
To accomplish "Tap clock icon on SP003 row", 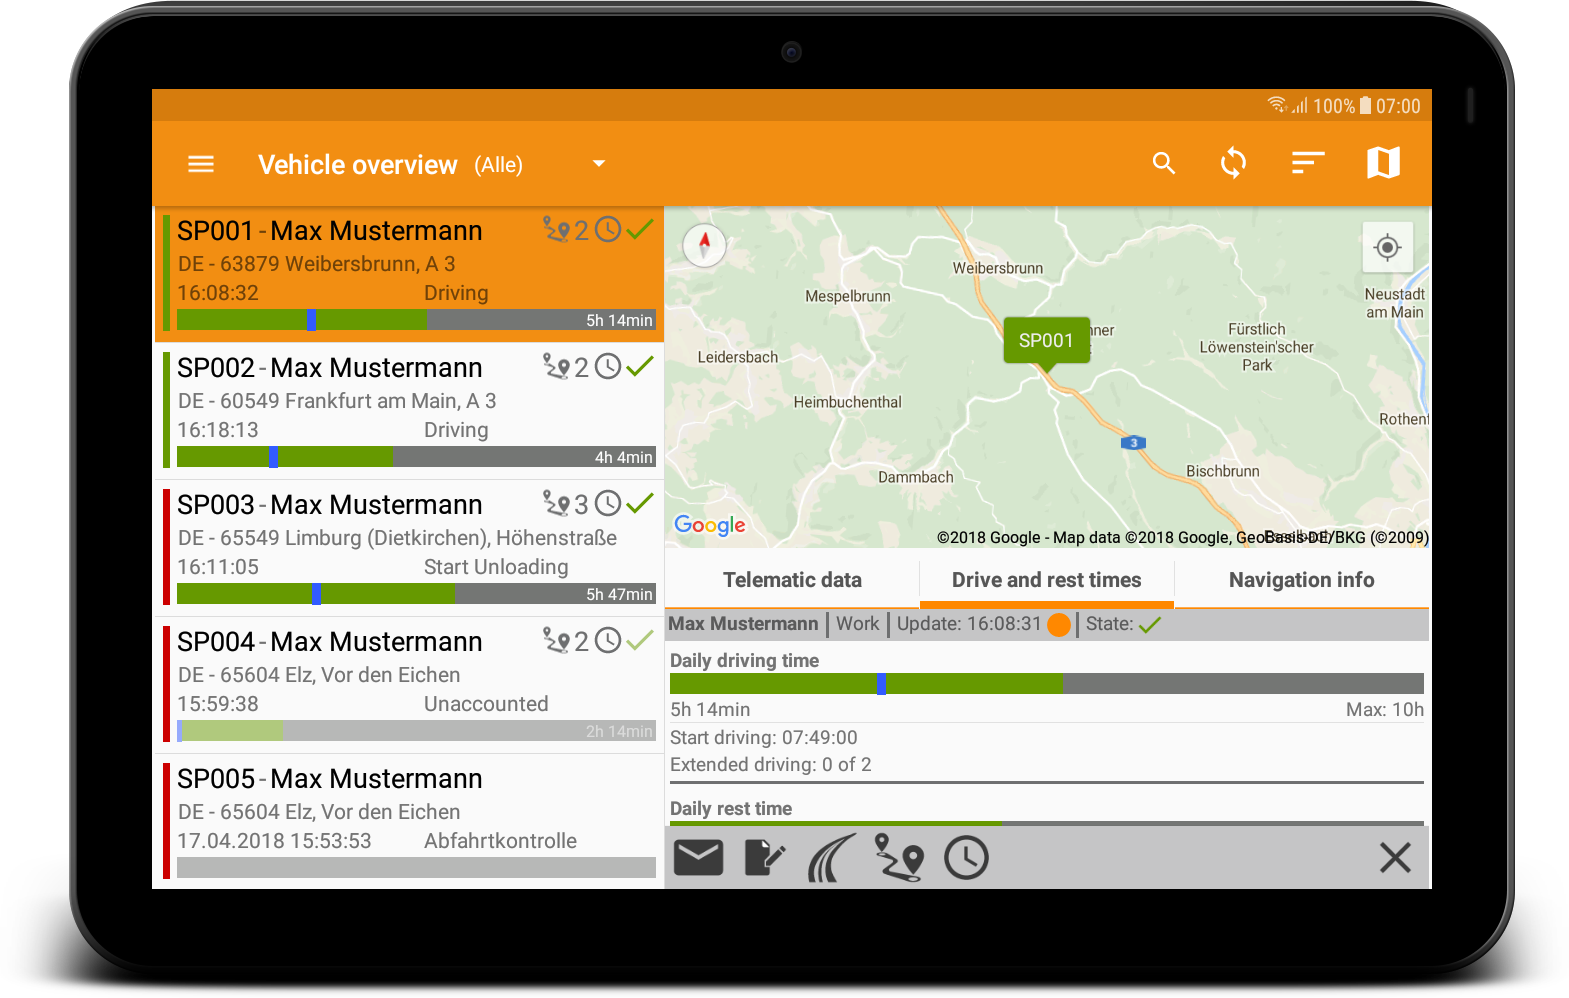I will click(608, 504).
